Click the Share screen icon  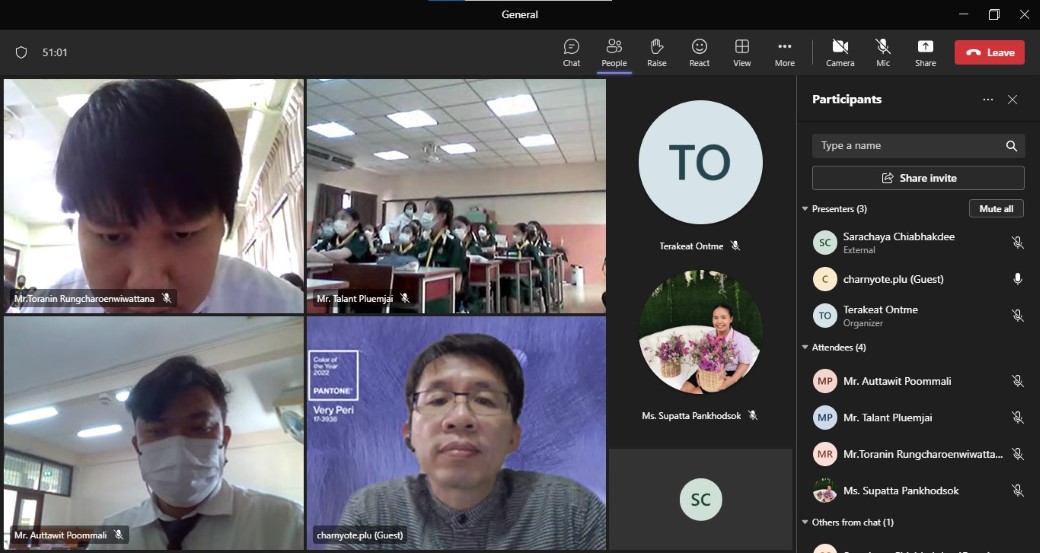pyautogui.click(x=925, y=52)
